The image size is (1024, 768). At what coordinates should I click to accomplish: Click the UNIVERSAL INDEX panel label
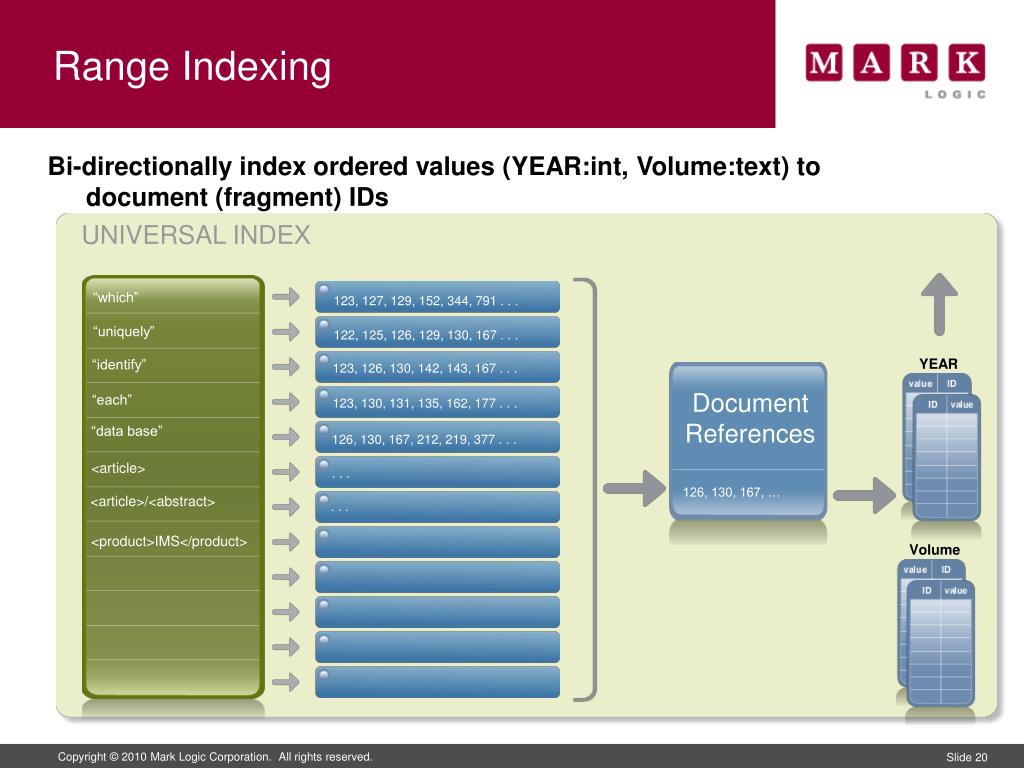(196, 235)
